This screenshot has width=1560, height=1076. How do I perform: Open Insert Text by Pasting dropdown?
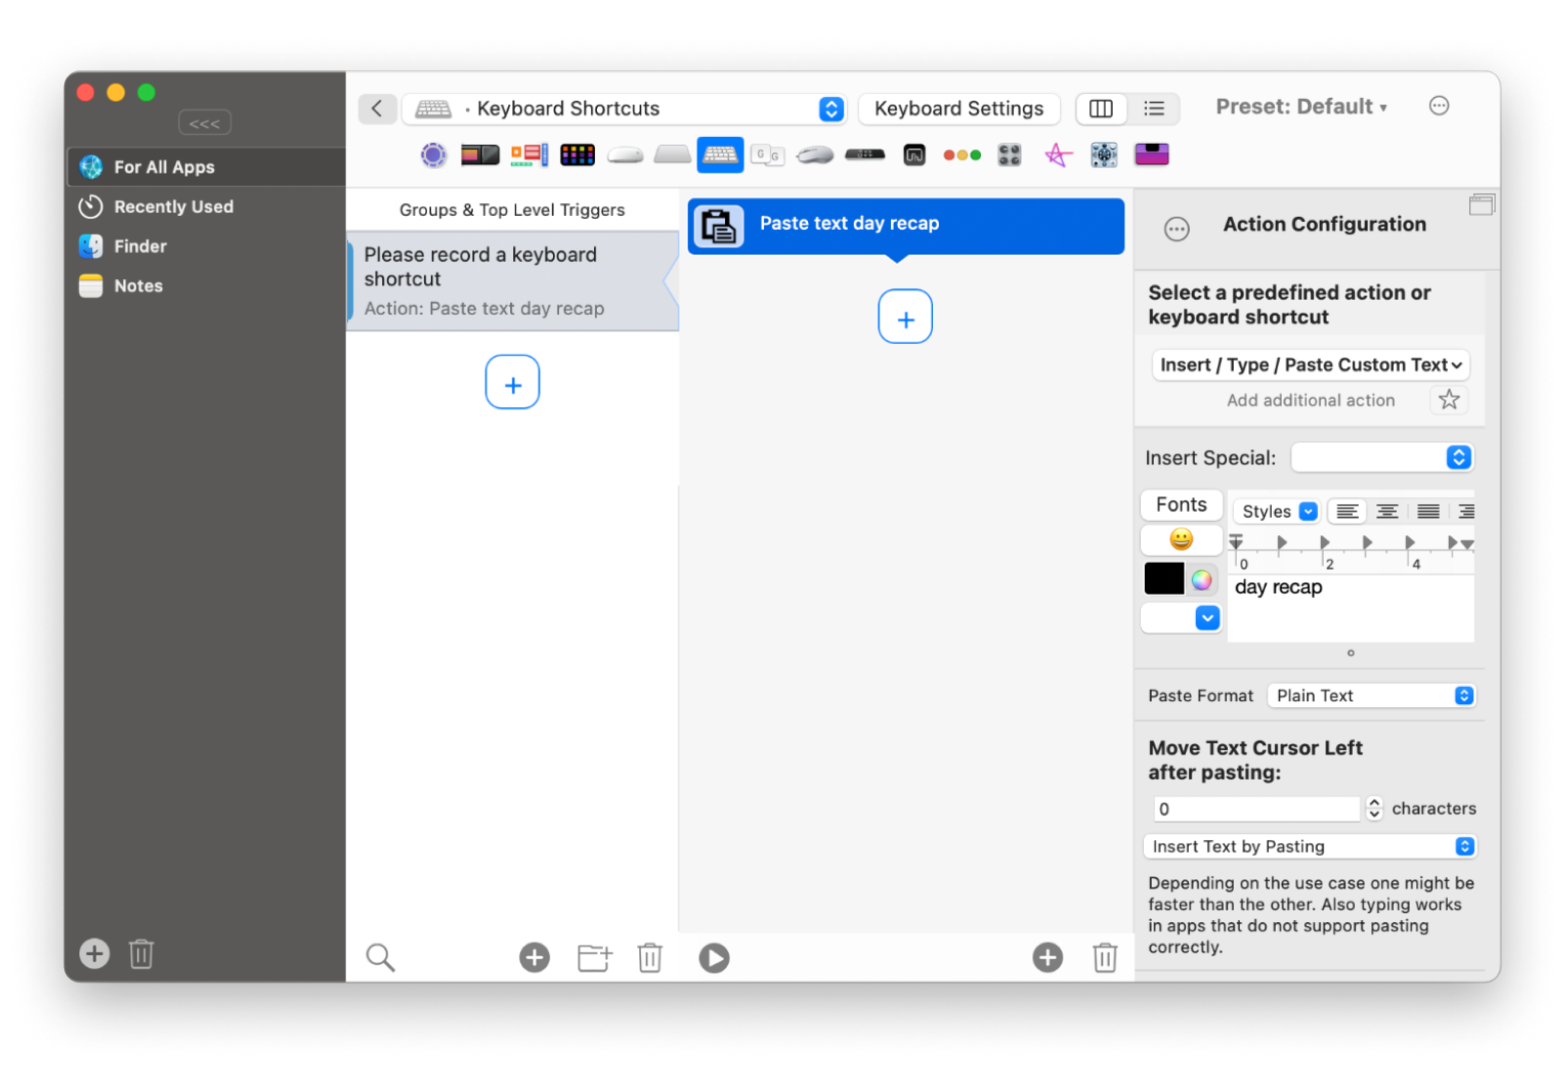pyautogui.click(x=1310, y=847)
